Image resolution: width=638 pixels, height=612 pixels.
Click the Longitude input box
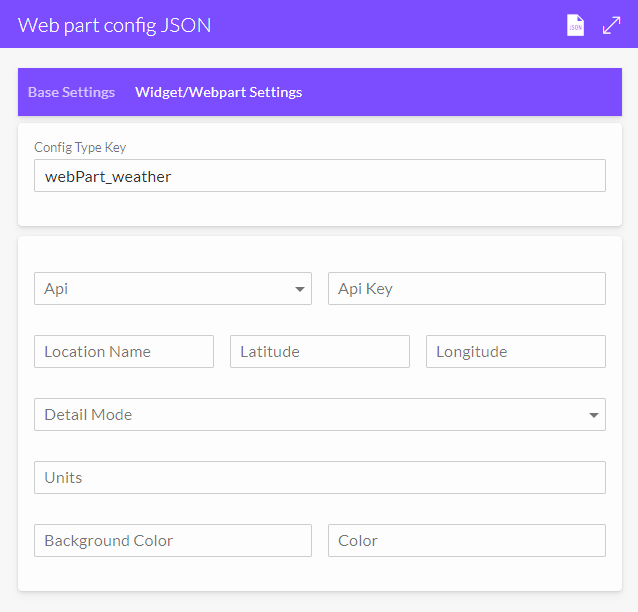click(x=516, y=352)
